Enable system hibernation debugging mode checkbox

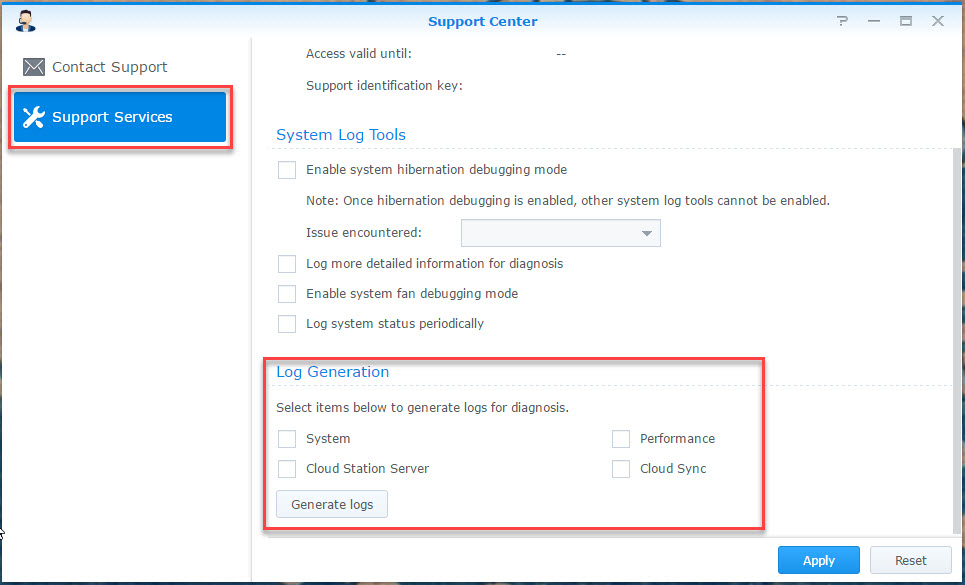coord(287,170)
